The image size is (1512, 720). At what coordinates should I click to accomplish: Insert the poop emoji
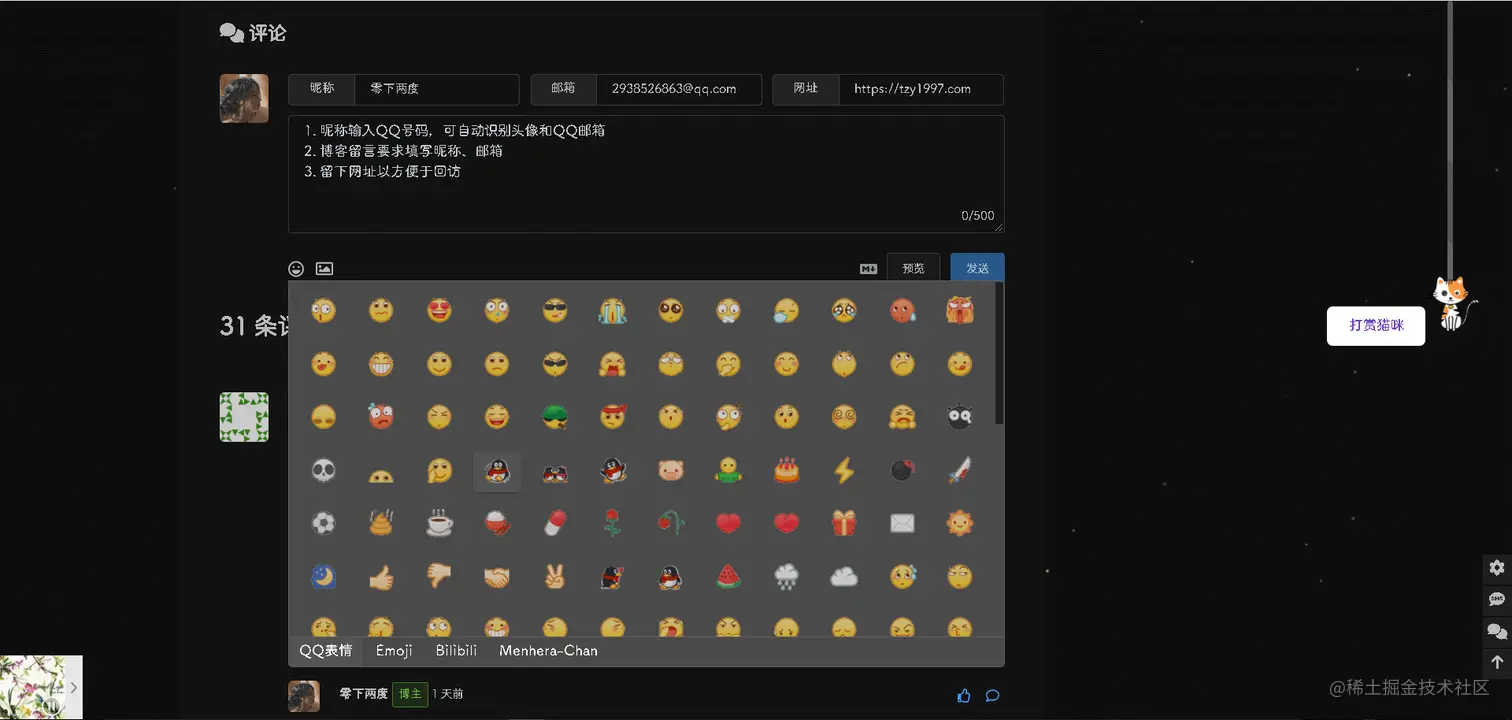point(381,523)
